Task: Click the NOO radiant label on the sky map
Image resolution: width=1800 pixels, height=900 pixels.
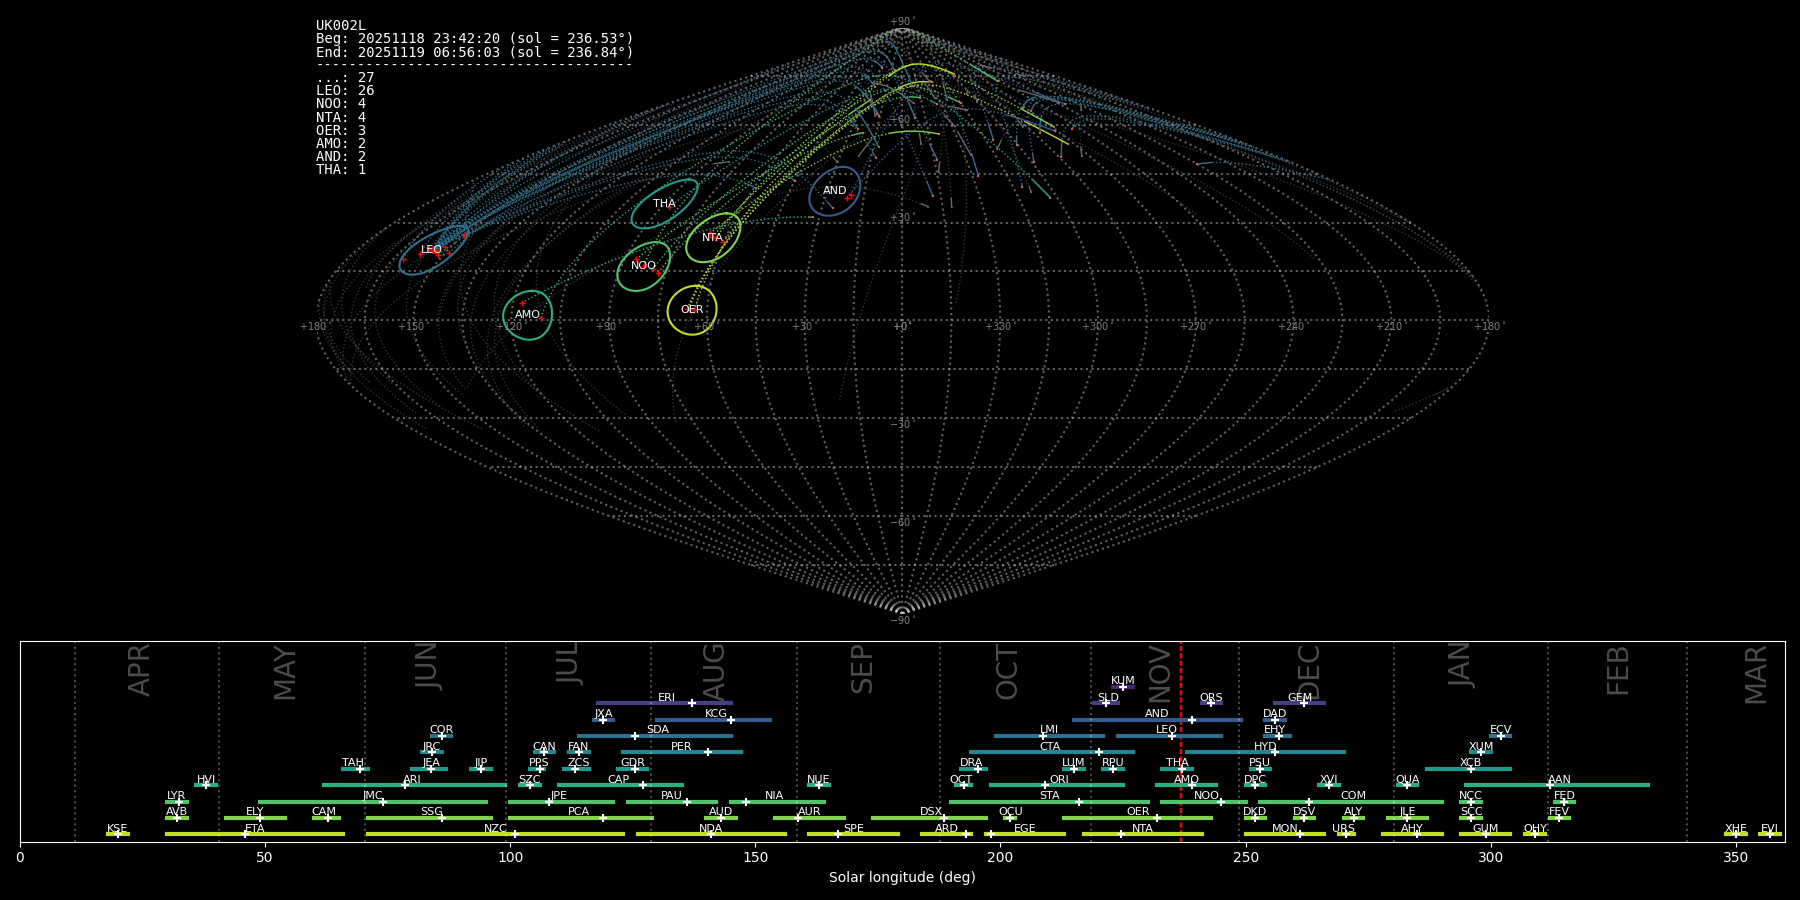Action: (643, 266)
